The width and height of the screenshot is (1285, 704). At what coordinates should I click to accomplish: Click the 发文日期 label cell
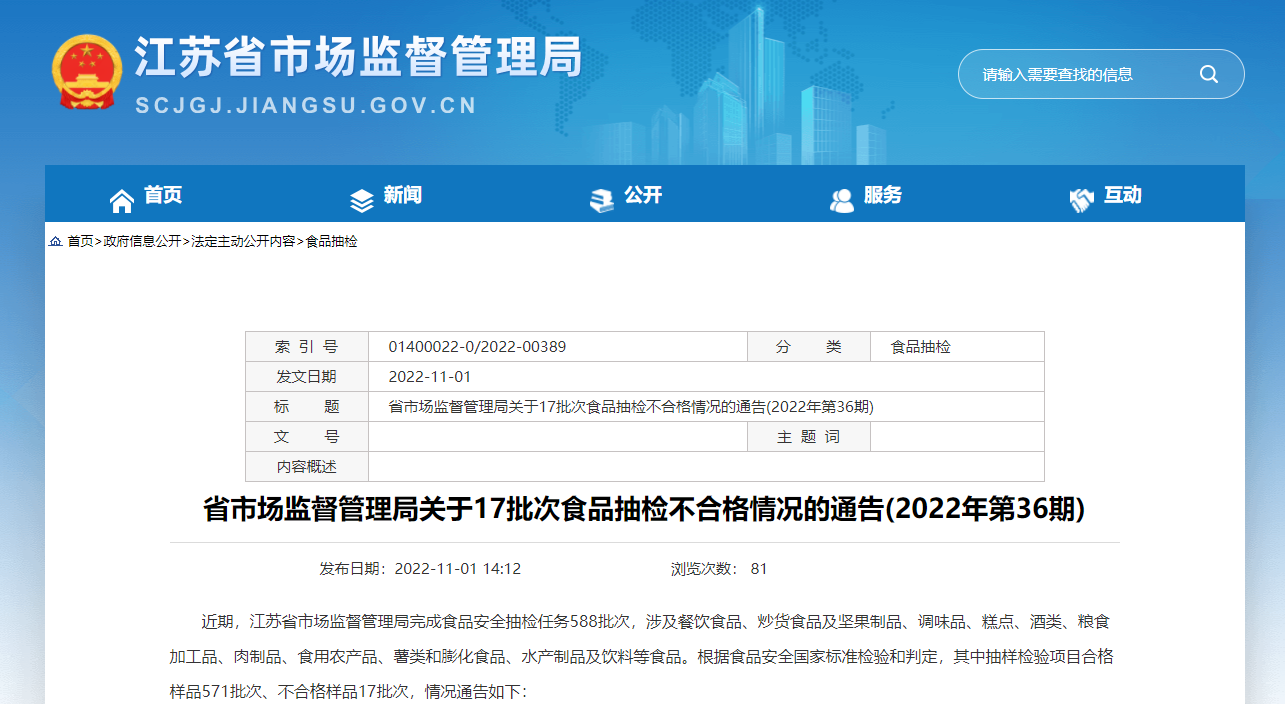point(307,377)
